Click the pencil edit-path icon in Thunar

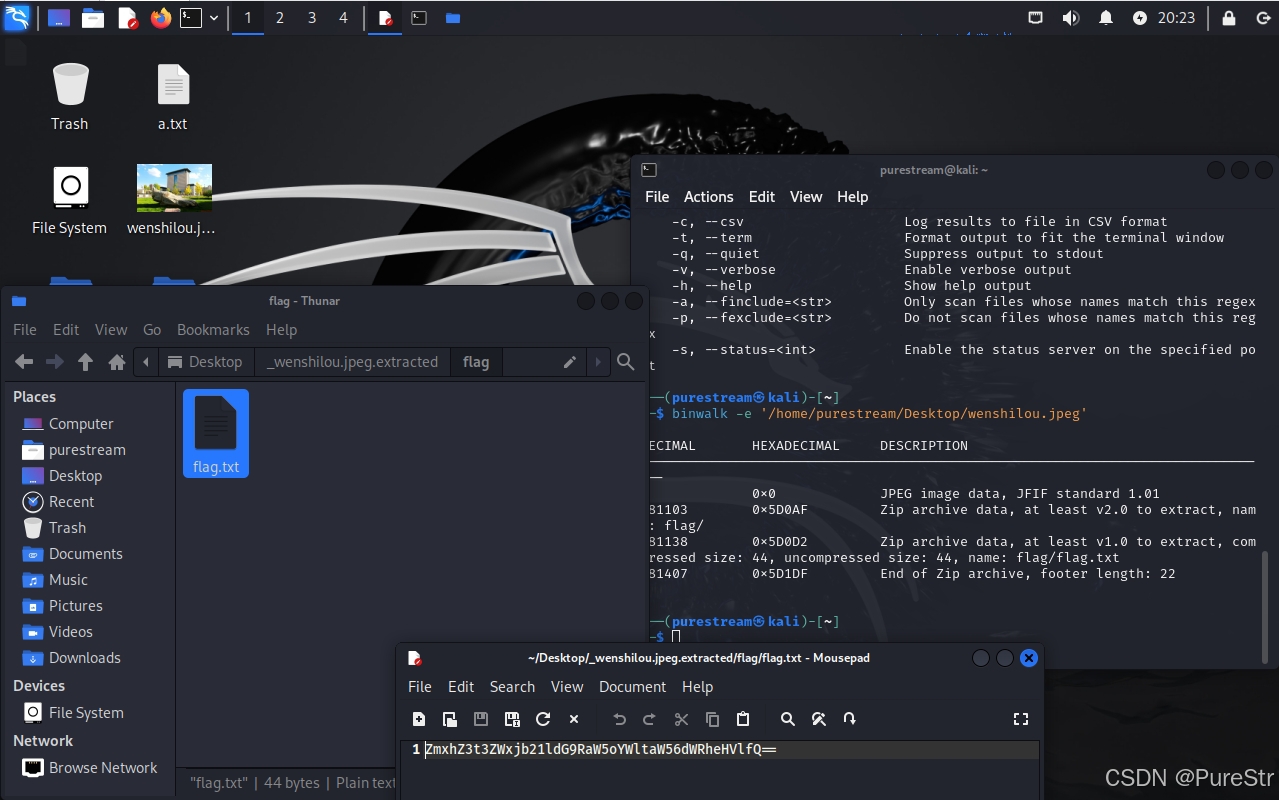pyautogui.click(x=570, y=362)
